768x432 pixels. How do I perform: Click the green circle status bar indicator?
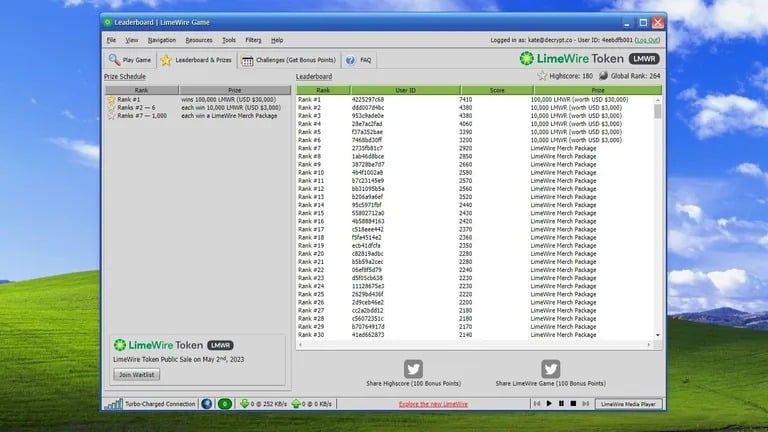tap(225, 404)
